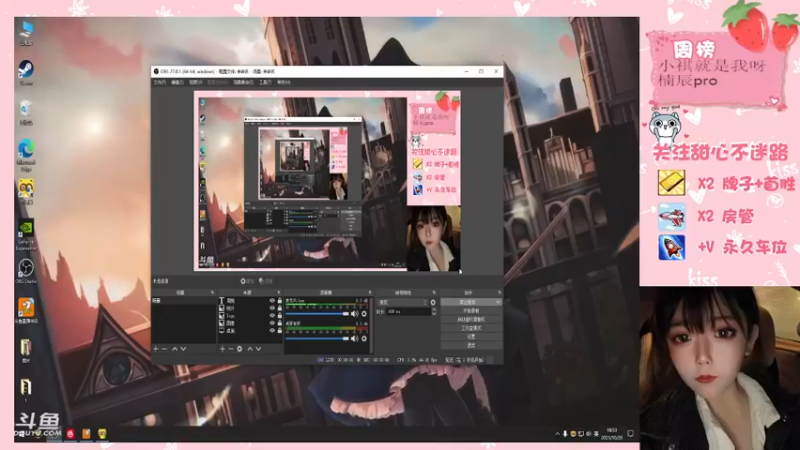Viewport: 800px width, 450px height.
Task: Add a new source with the sources plus button
Action: (222, 348)
